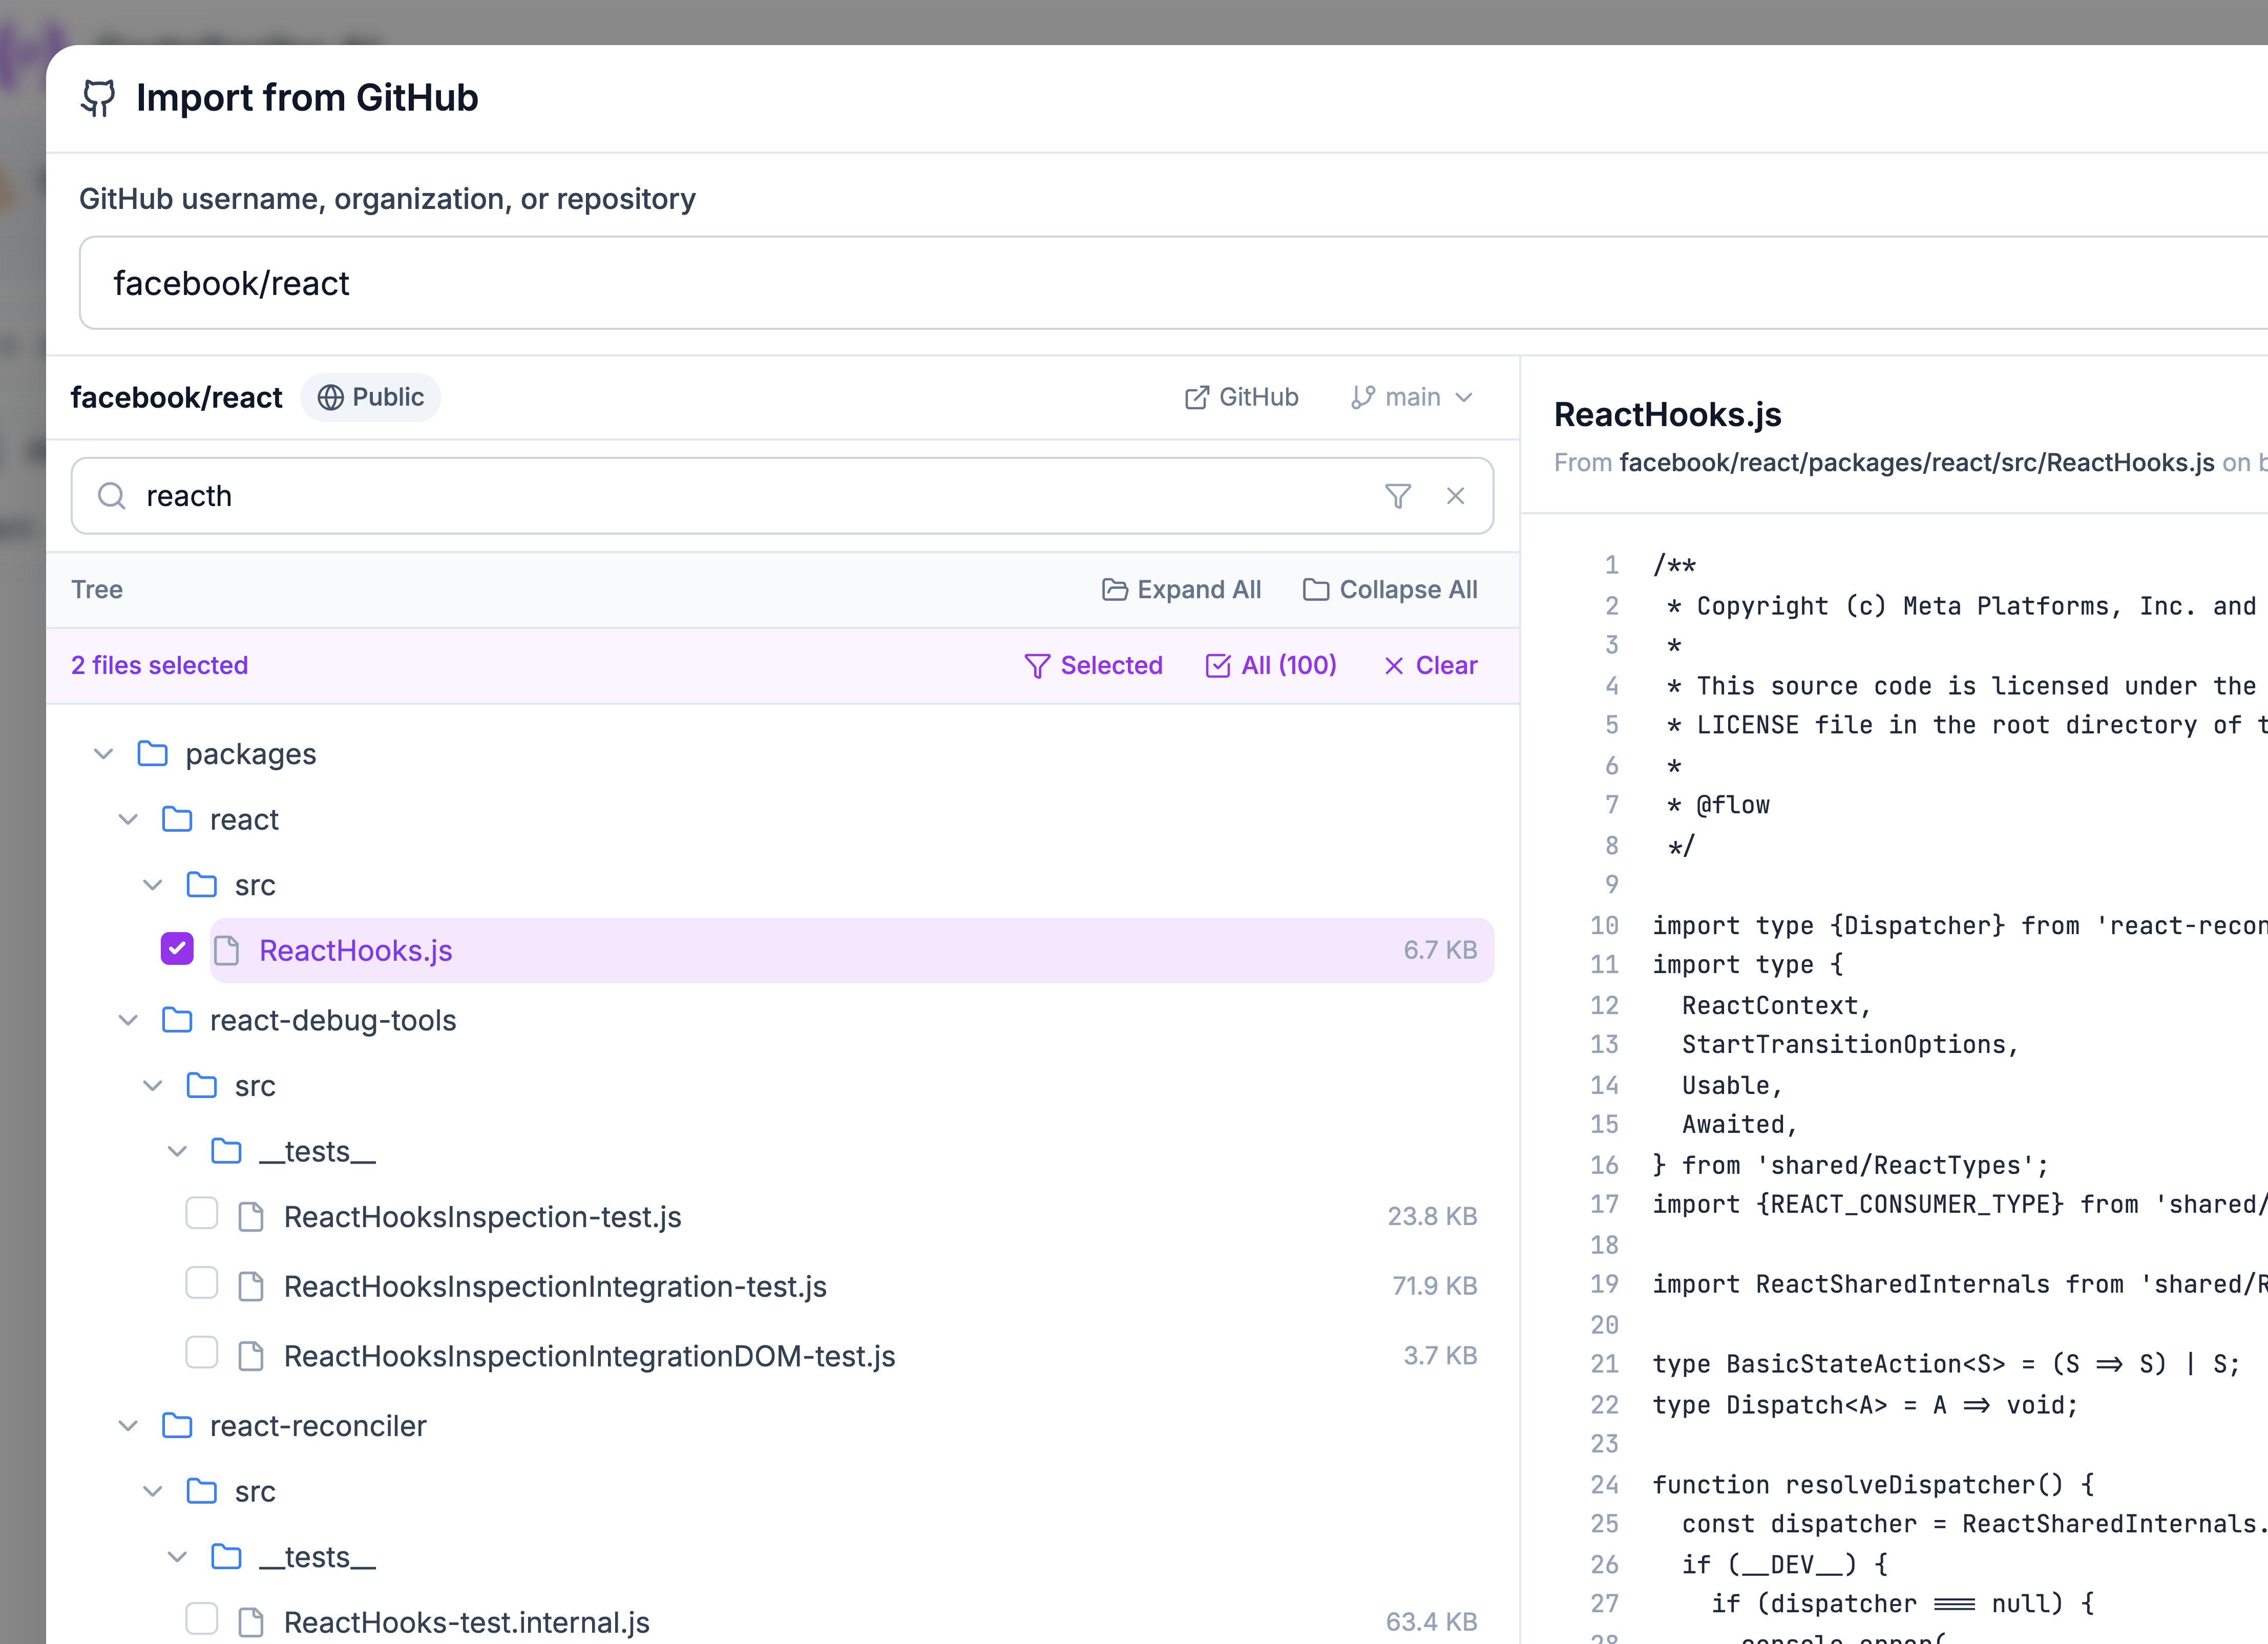
Task: Open the filter icon in the search bar
Action: [x=1398, y=495]
